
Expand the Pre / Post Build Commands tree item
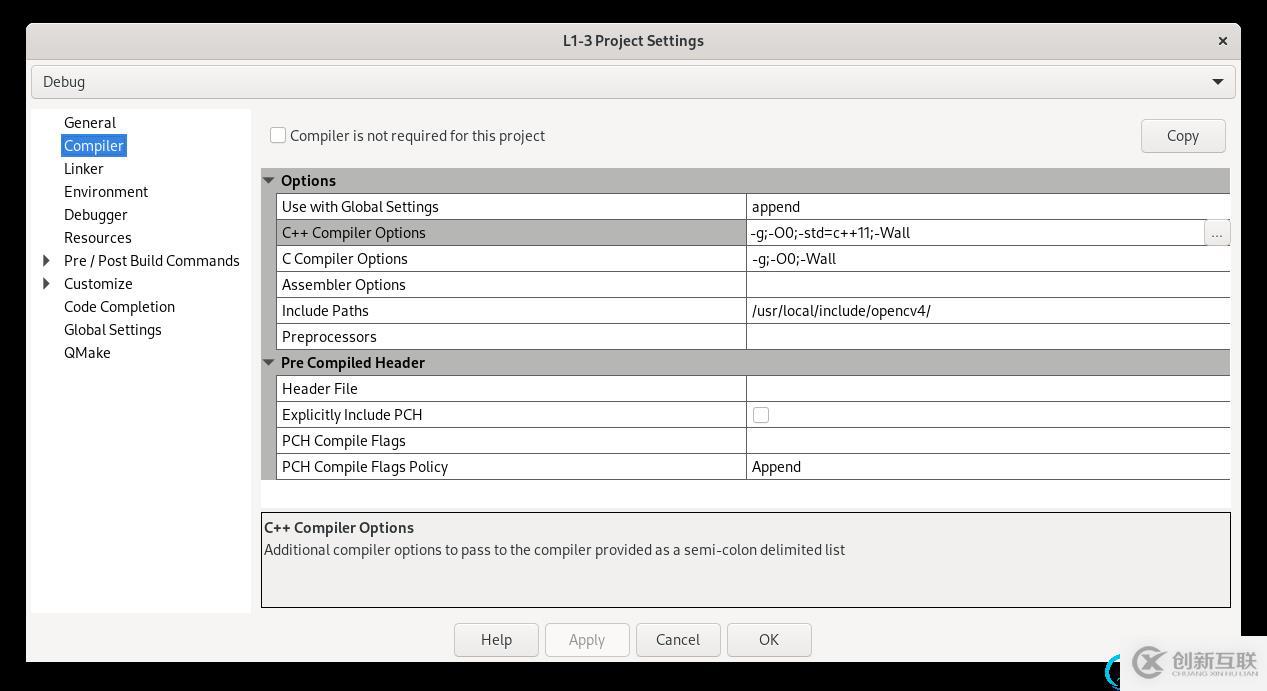(x=46, y=261)
